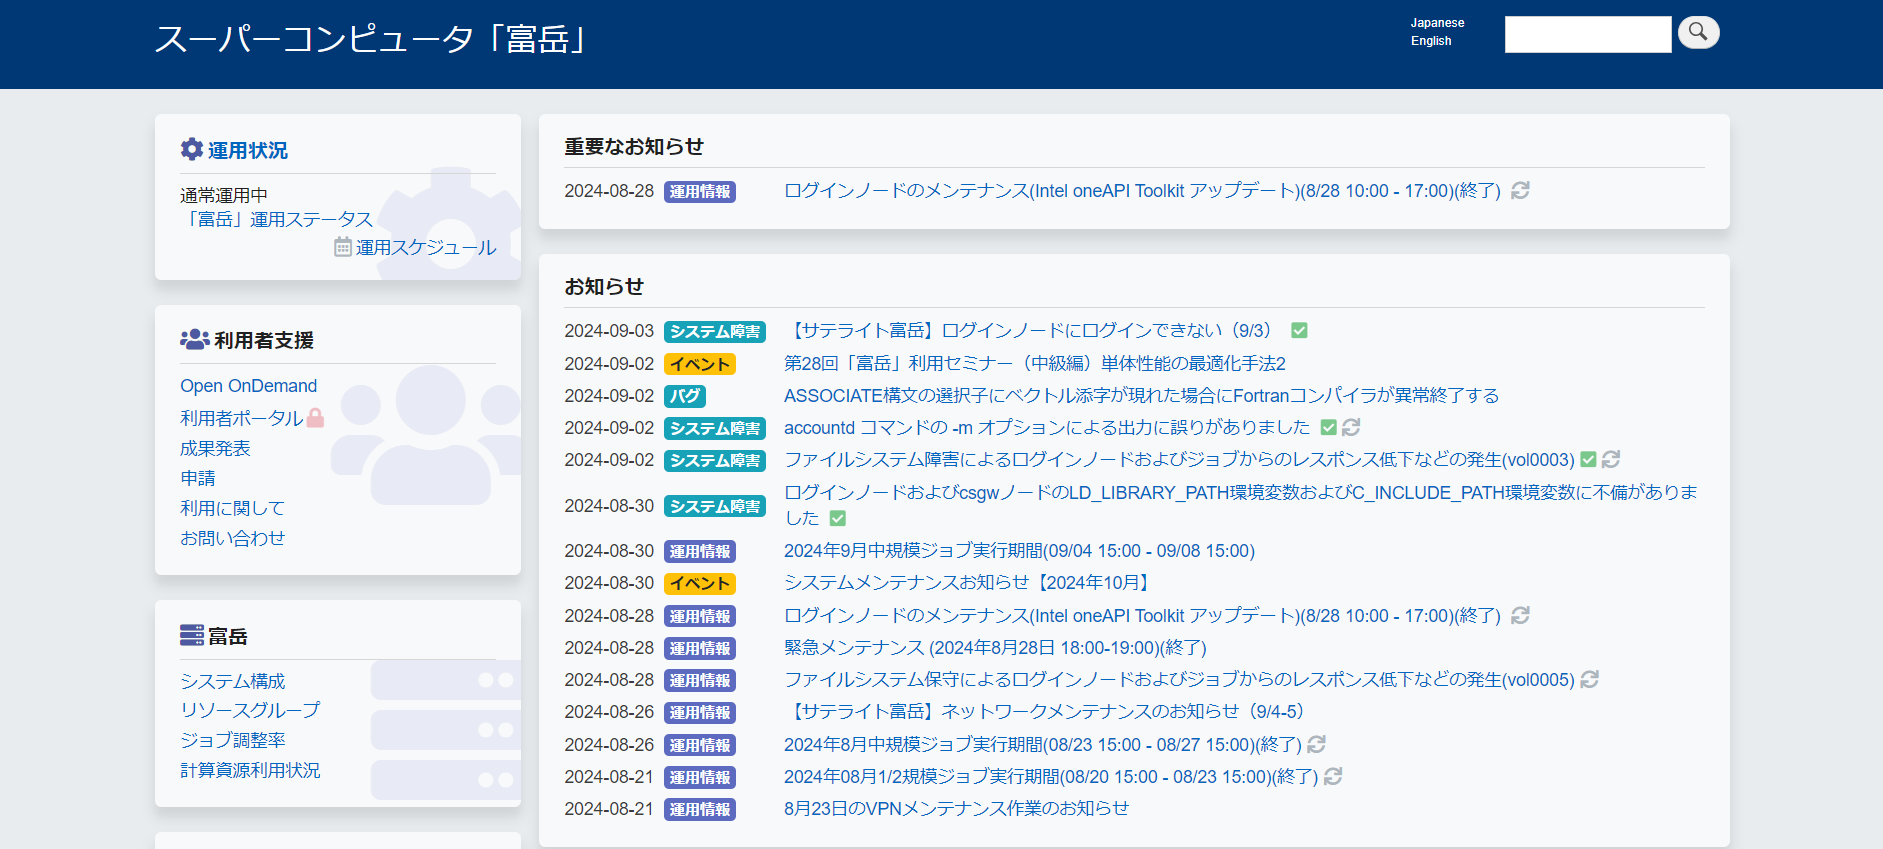Click バグ tag on ASSOCIATE構文 notice
The image size is (1883, 849).
[x=685, y=396]
